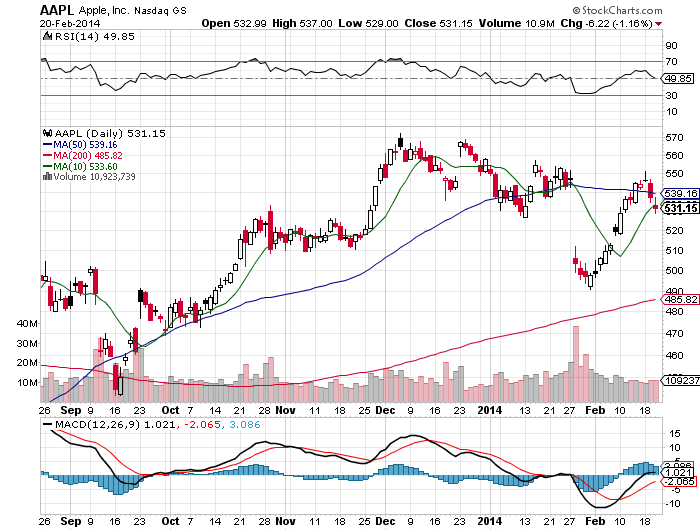Click the black MACD line swatch before MACD(12,26,9)

(x=47, y=424)
